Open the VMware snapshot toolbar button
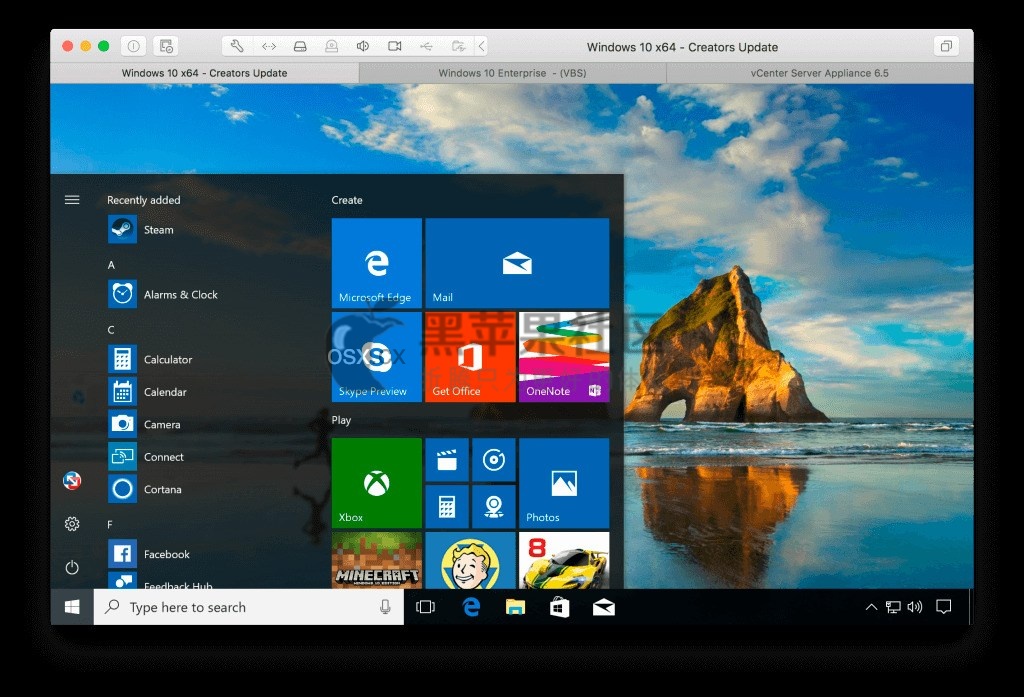Viewport: 1024px width, 697px height. 166,46
